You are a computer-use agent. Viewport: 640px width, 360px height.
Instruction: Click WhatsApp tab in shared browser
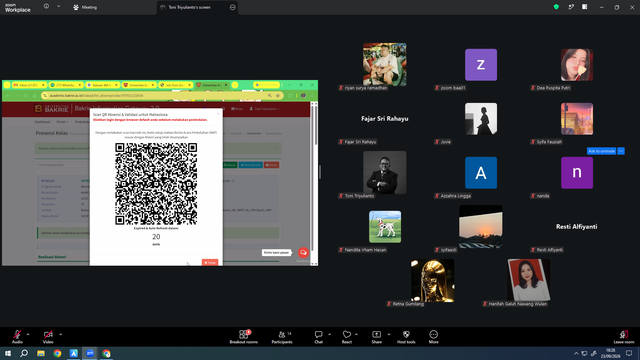click(x=65, y=85)
